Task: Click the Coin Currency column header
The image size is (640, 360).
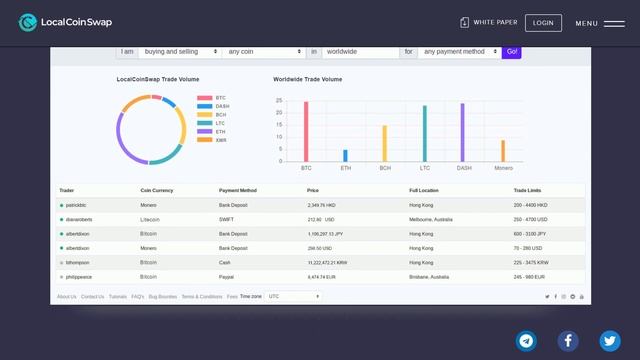Action: pos(157,191)
